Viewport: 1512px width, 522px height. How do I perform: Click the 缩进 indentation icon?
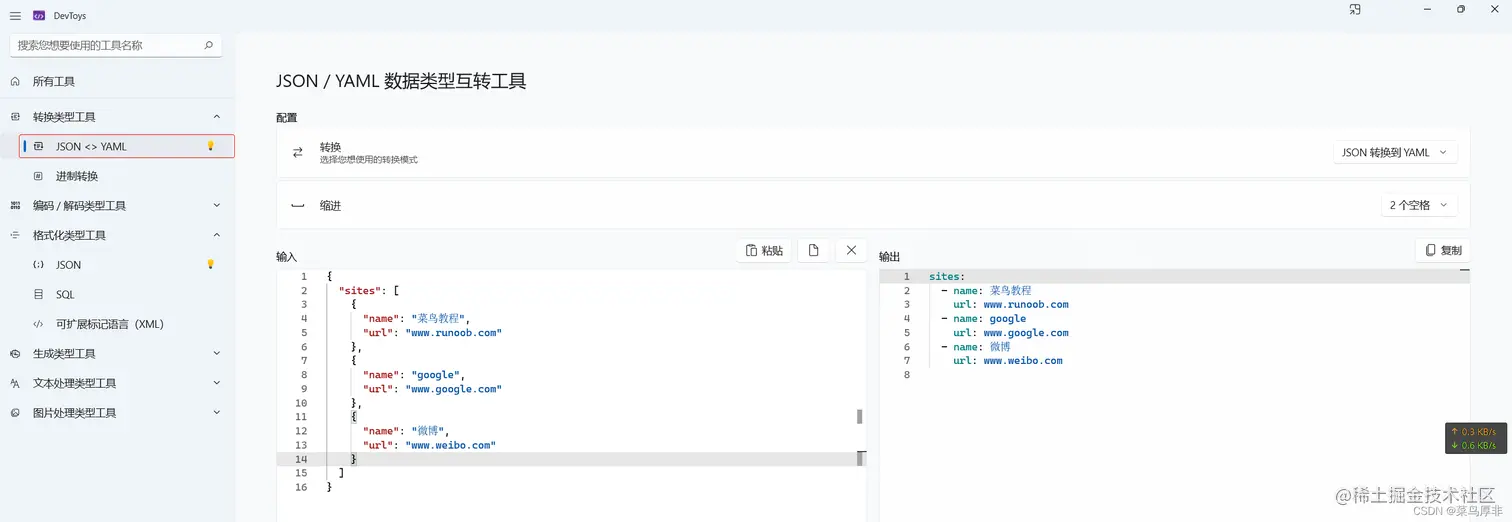click(x=297, y=205)
